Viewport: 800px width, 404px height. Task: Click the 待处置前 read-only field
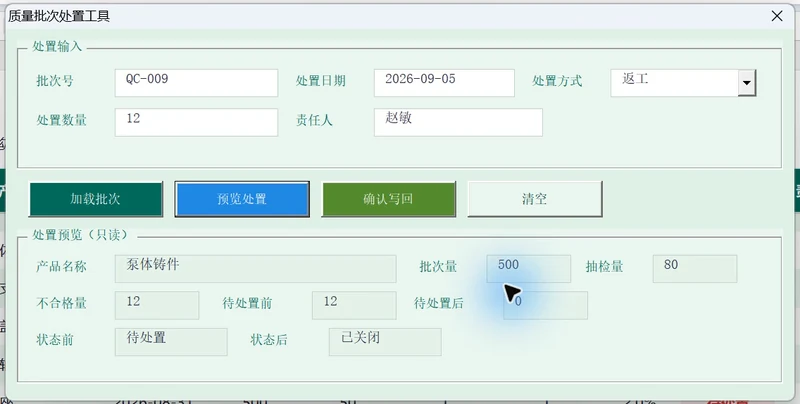click(x=354, y=305)
